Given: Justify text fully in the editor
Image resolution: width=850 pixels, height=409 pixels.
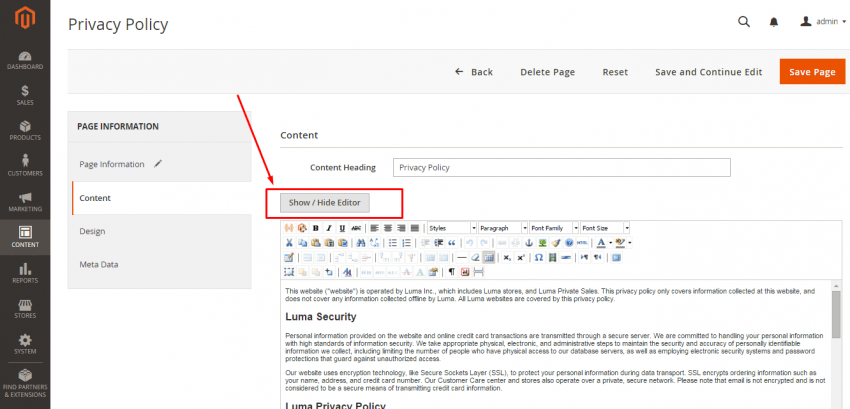Looking at the screenshot, I should [415, 228].
